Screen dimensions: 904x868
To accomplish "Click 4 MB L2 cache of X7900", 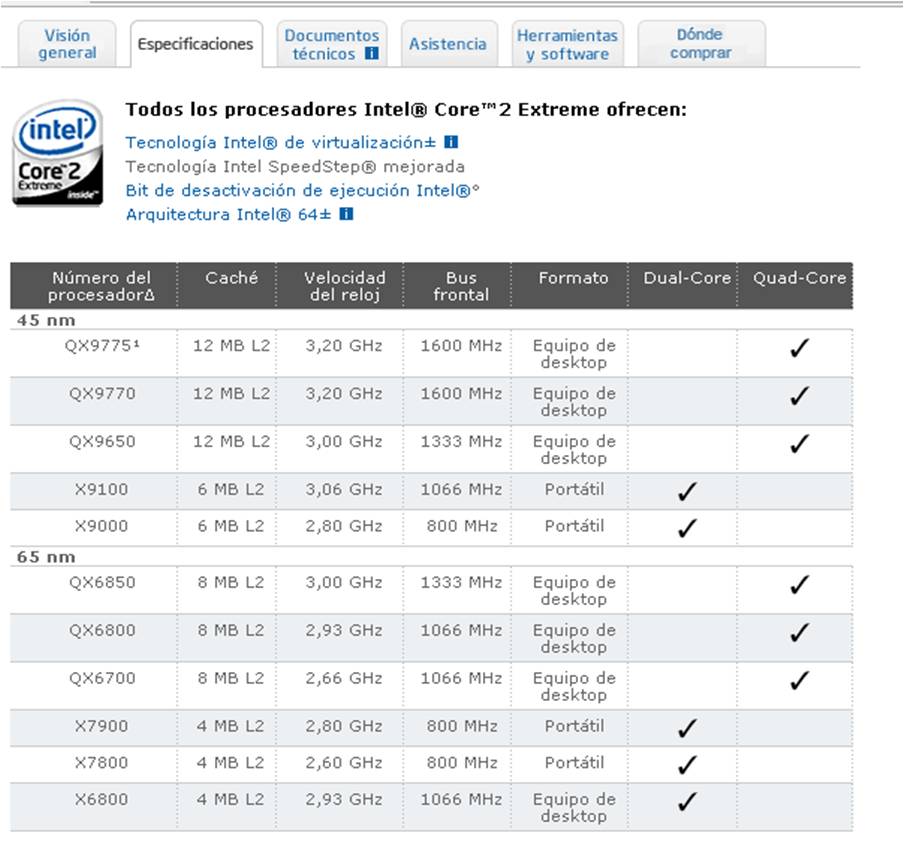I will [x=231, y=726].
